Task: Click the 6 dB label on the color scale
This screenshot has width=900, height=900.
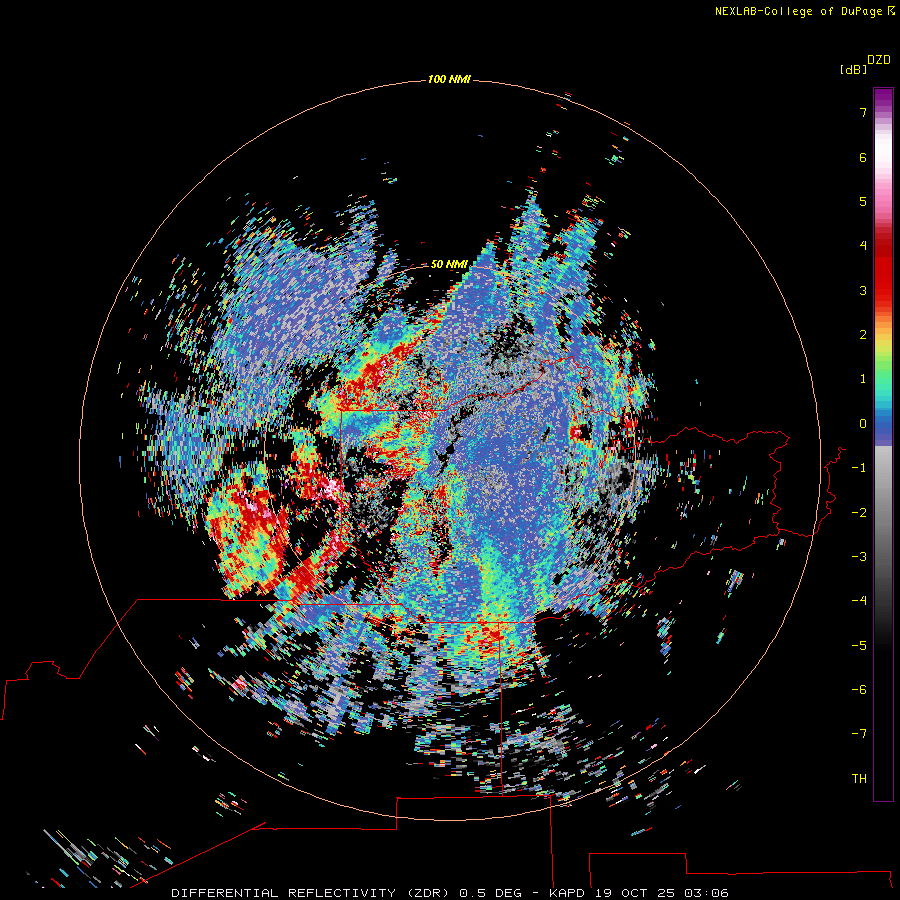Action: pyautogui.click(x=863, y=157)
